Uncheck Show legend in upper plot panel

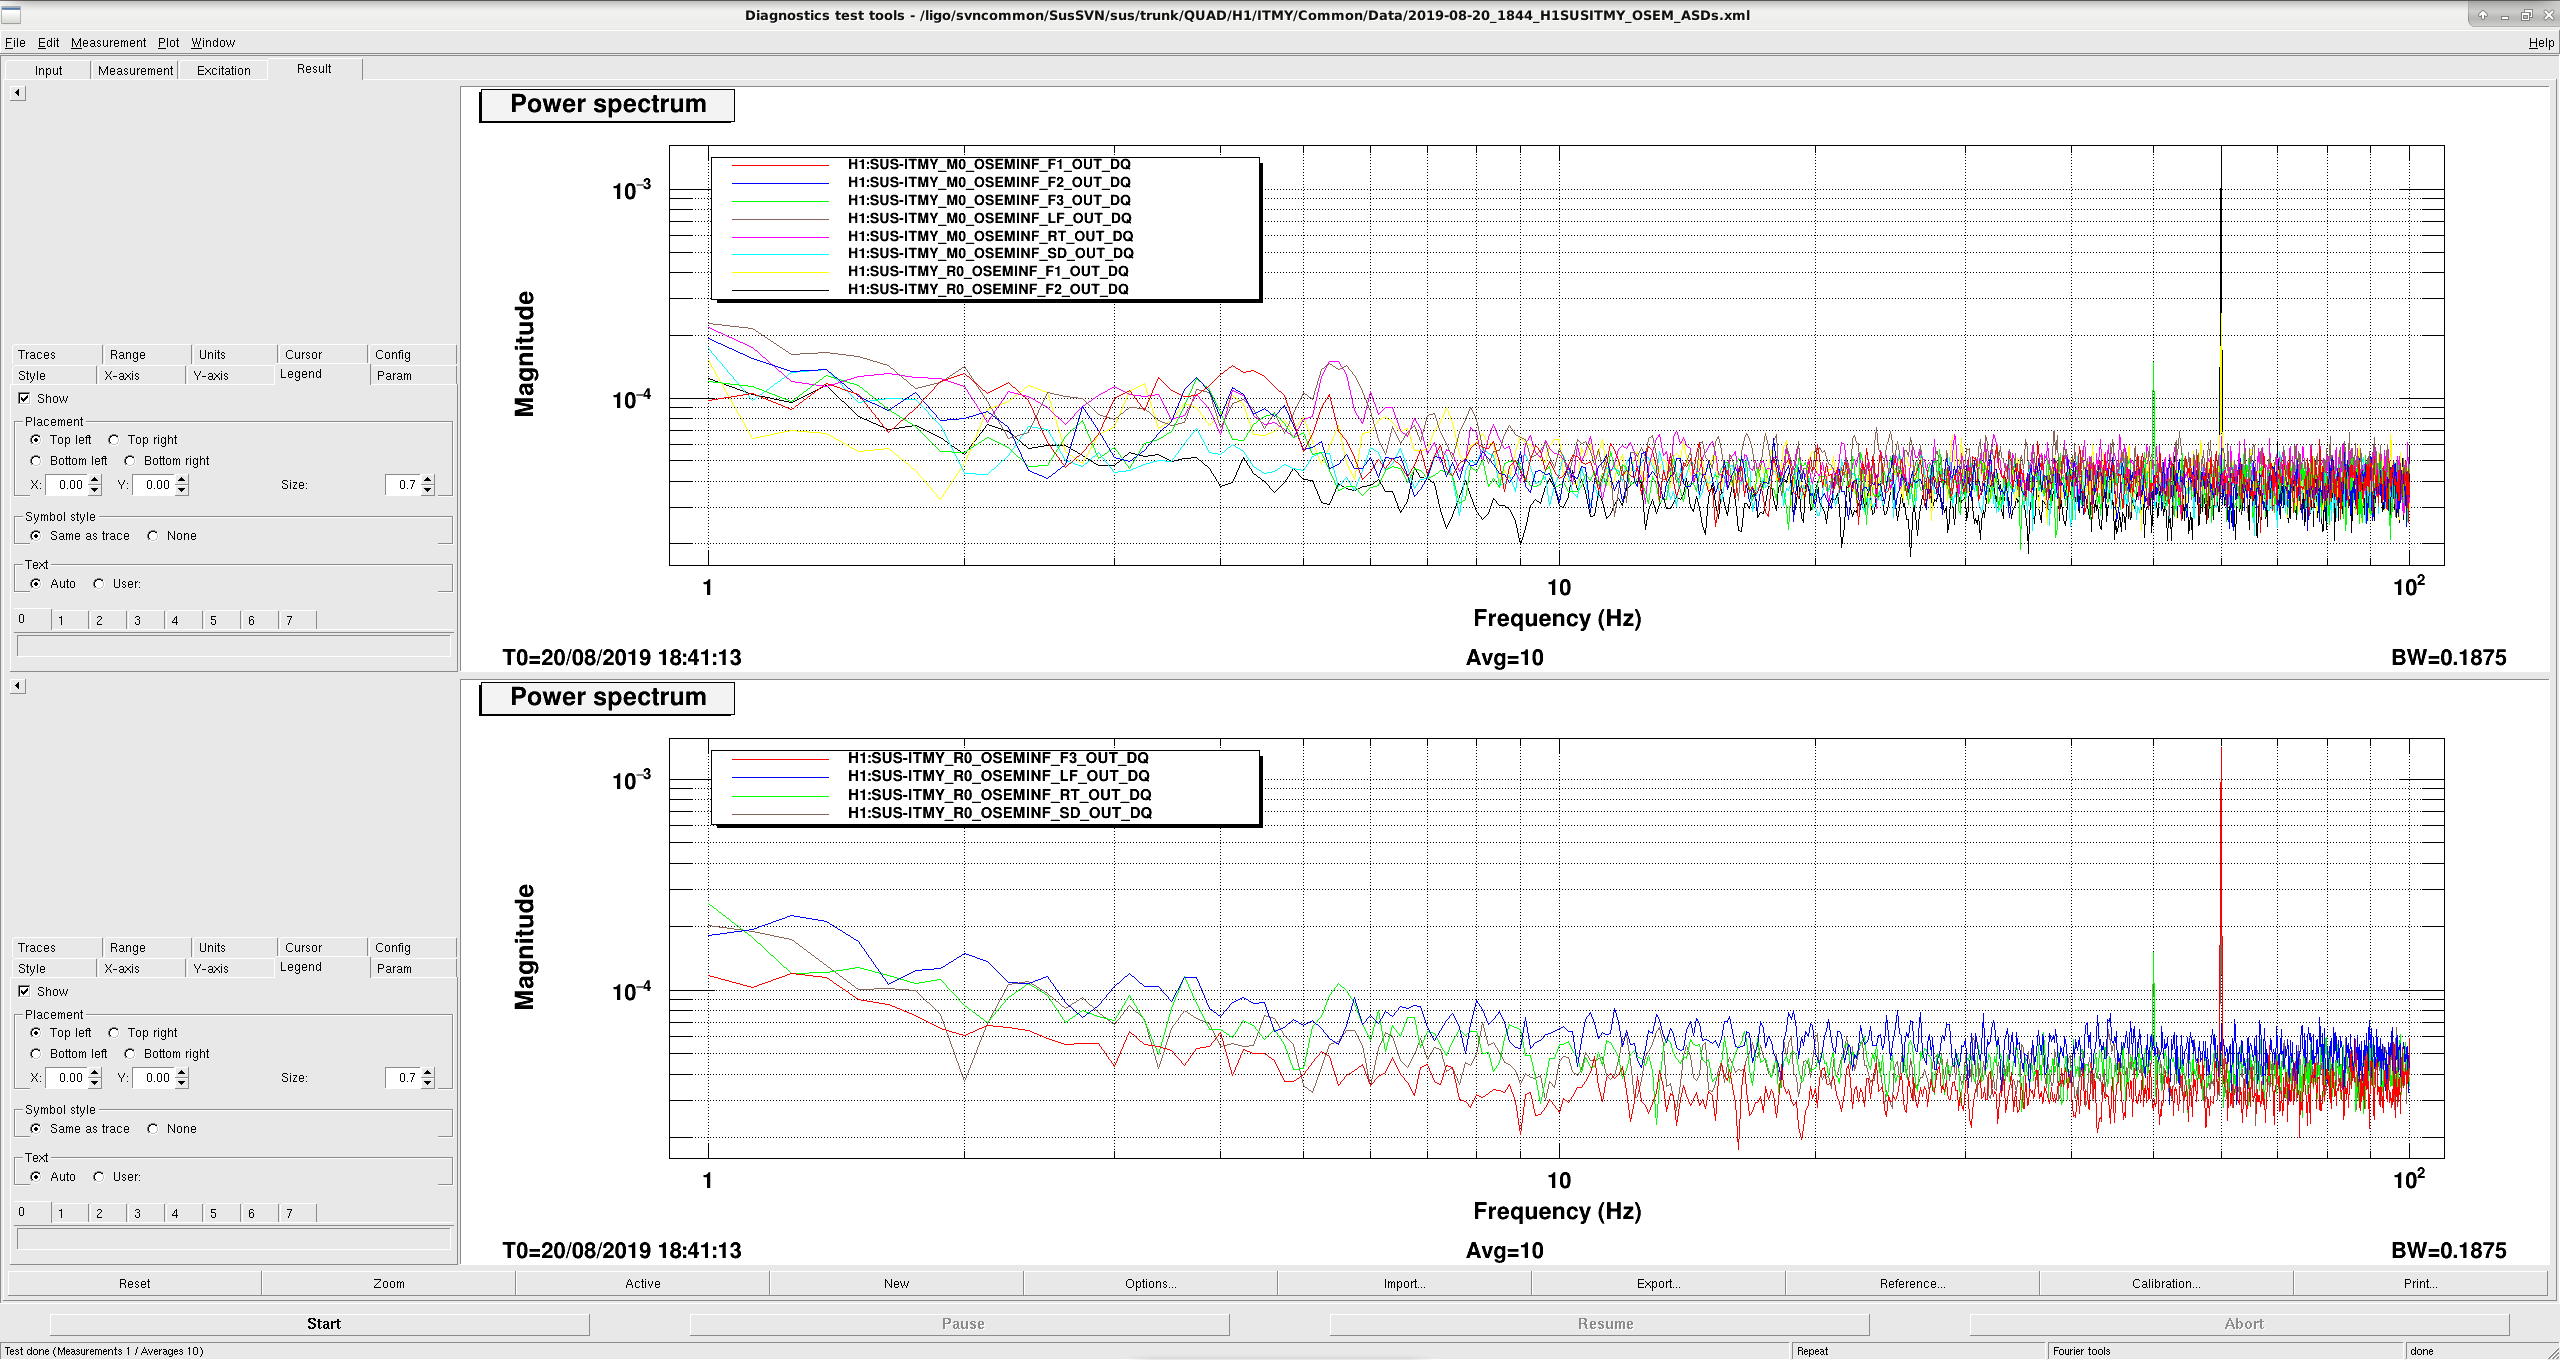24,398
